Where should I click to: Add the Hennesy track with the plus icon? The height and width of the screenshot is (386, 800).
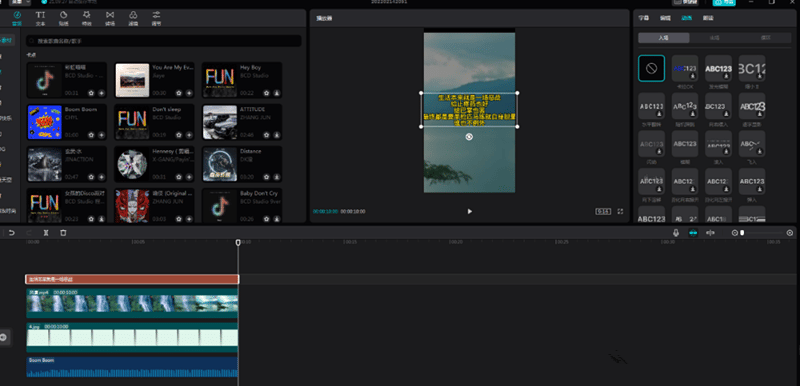point(189,177)
